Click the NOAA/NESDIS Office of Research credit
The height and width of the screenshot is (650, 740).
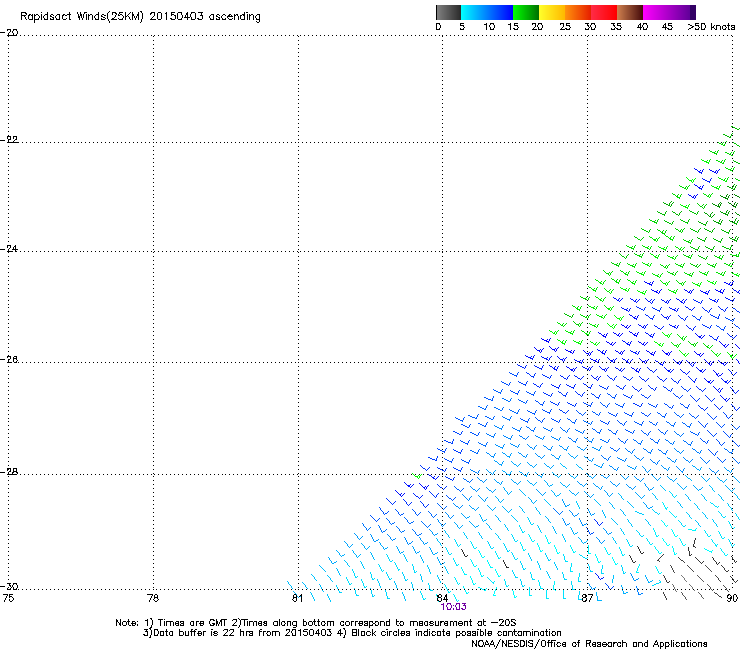[x=589, y=644]
